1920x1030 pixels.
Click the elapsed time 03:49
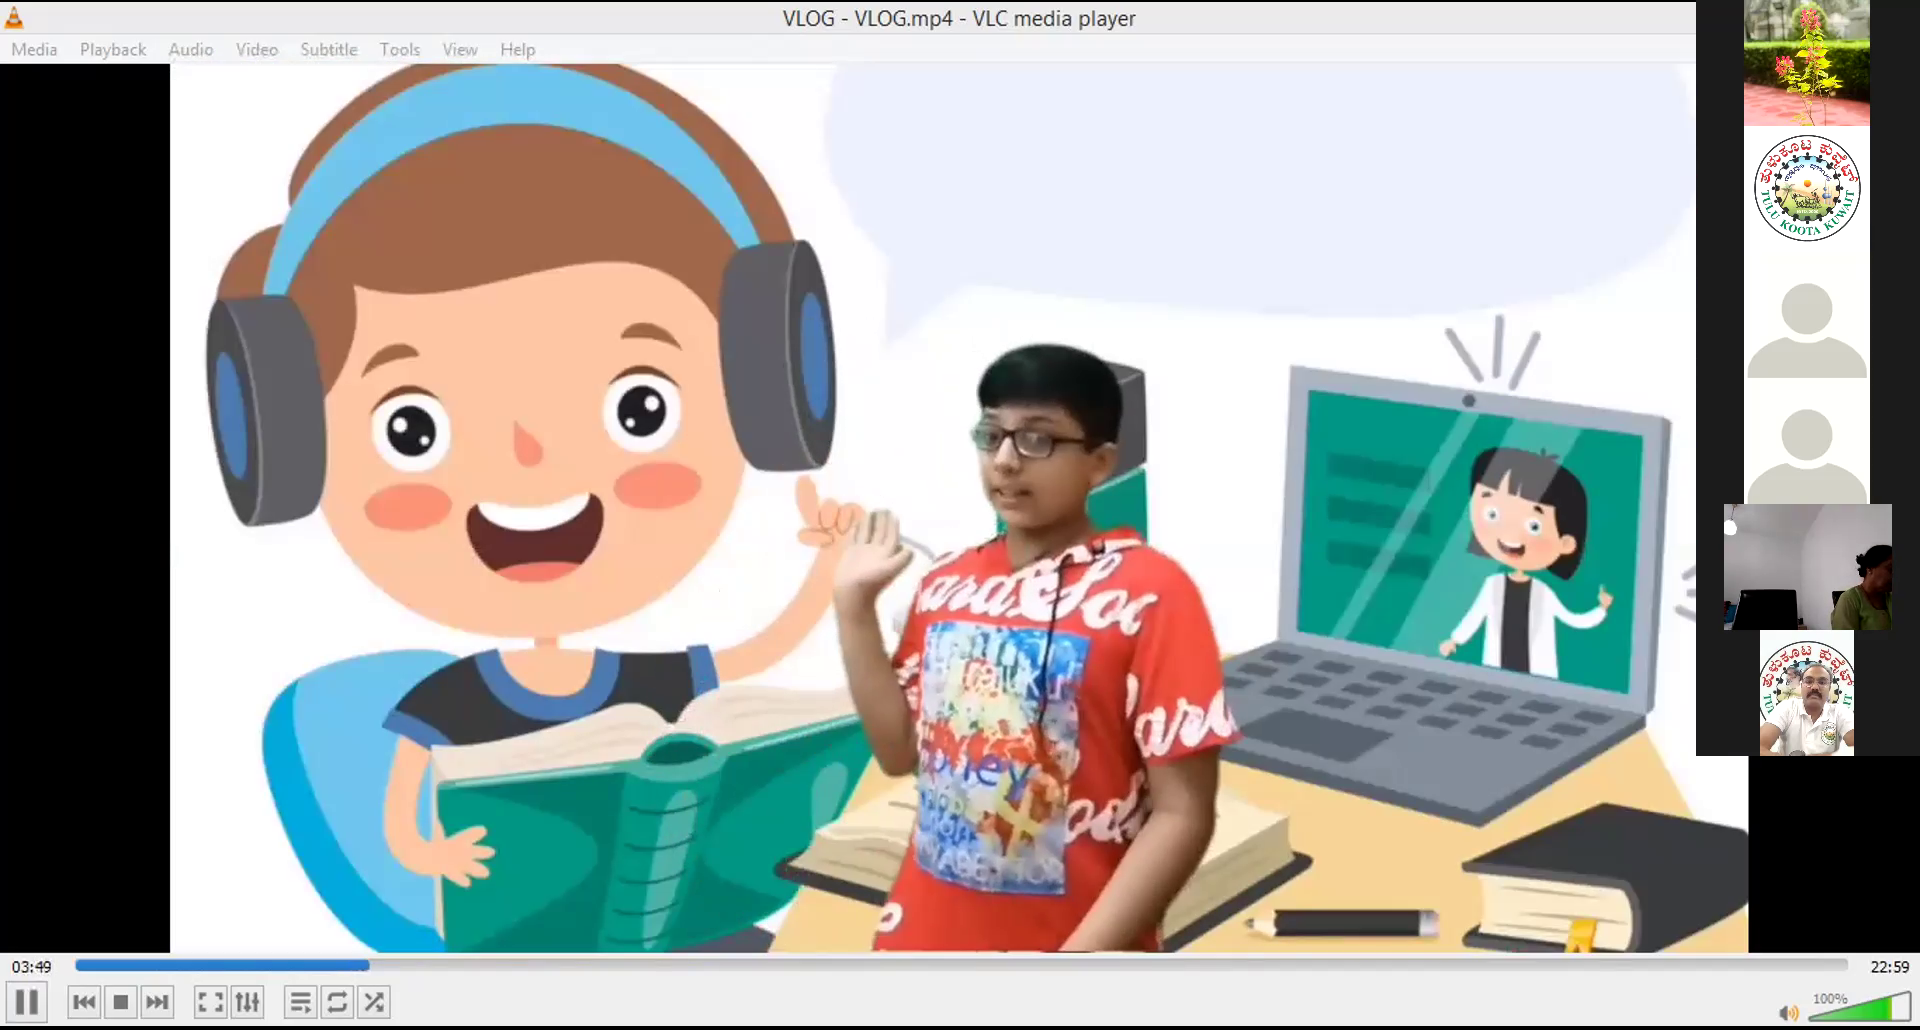pyautogui.click(x=32, y=967)
